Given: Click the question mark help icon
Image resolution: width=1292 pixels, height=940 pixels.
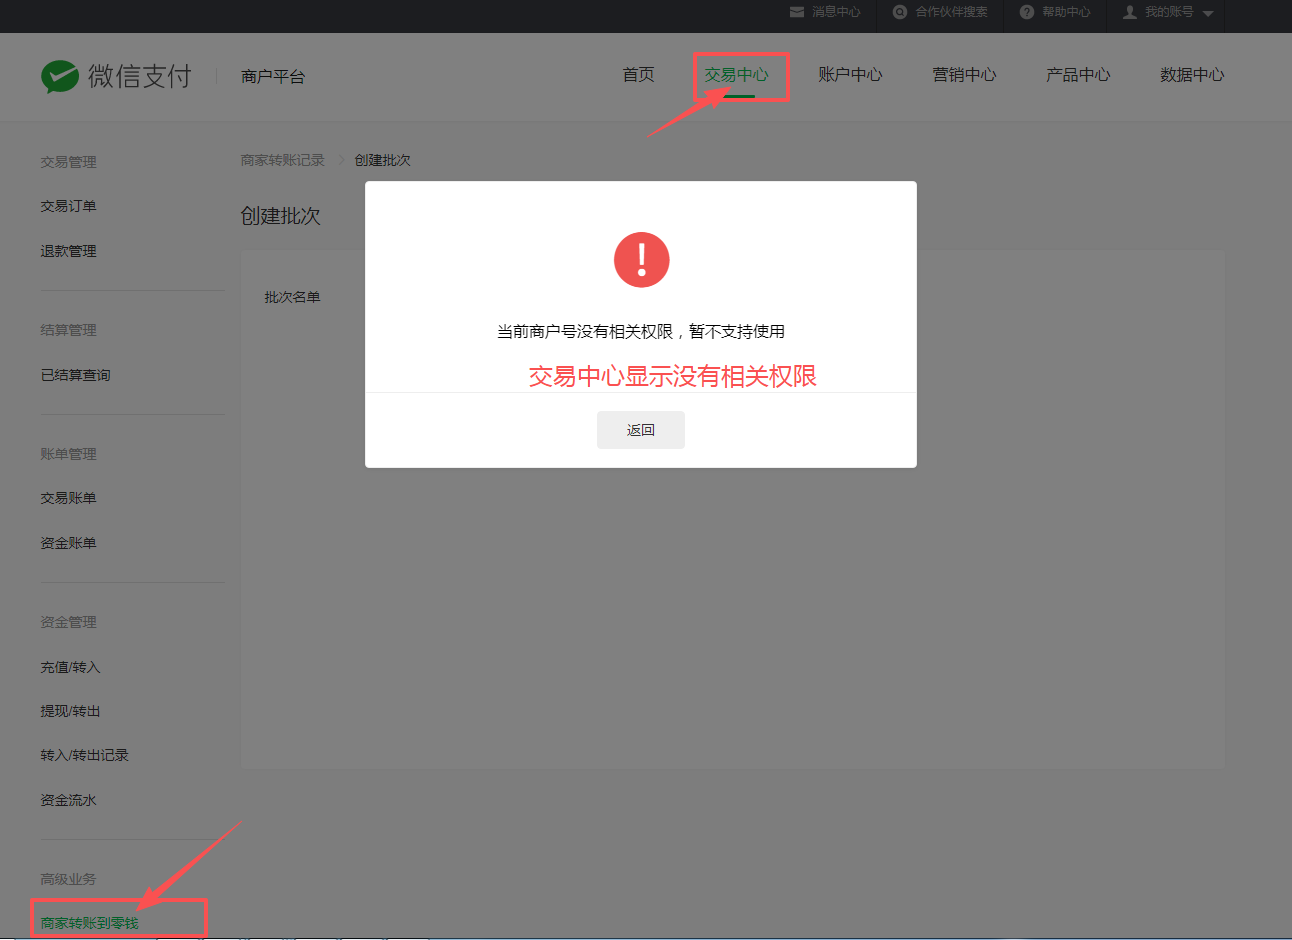Looking at the screenshot, I should [x=1027, y=12].
